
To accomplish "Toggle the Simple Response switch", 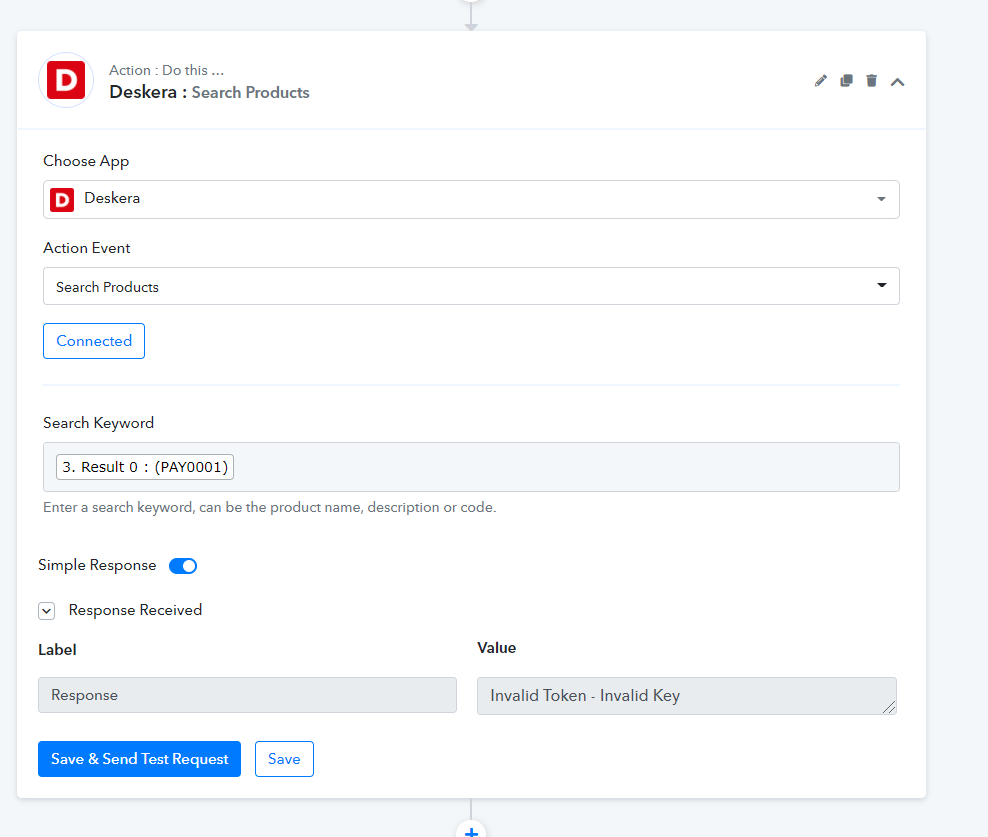I will point(183,566).
